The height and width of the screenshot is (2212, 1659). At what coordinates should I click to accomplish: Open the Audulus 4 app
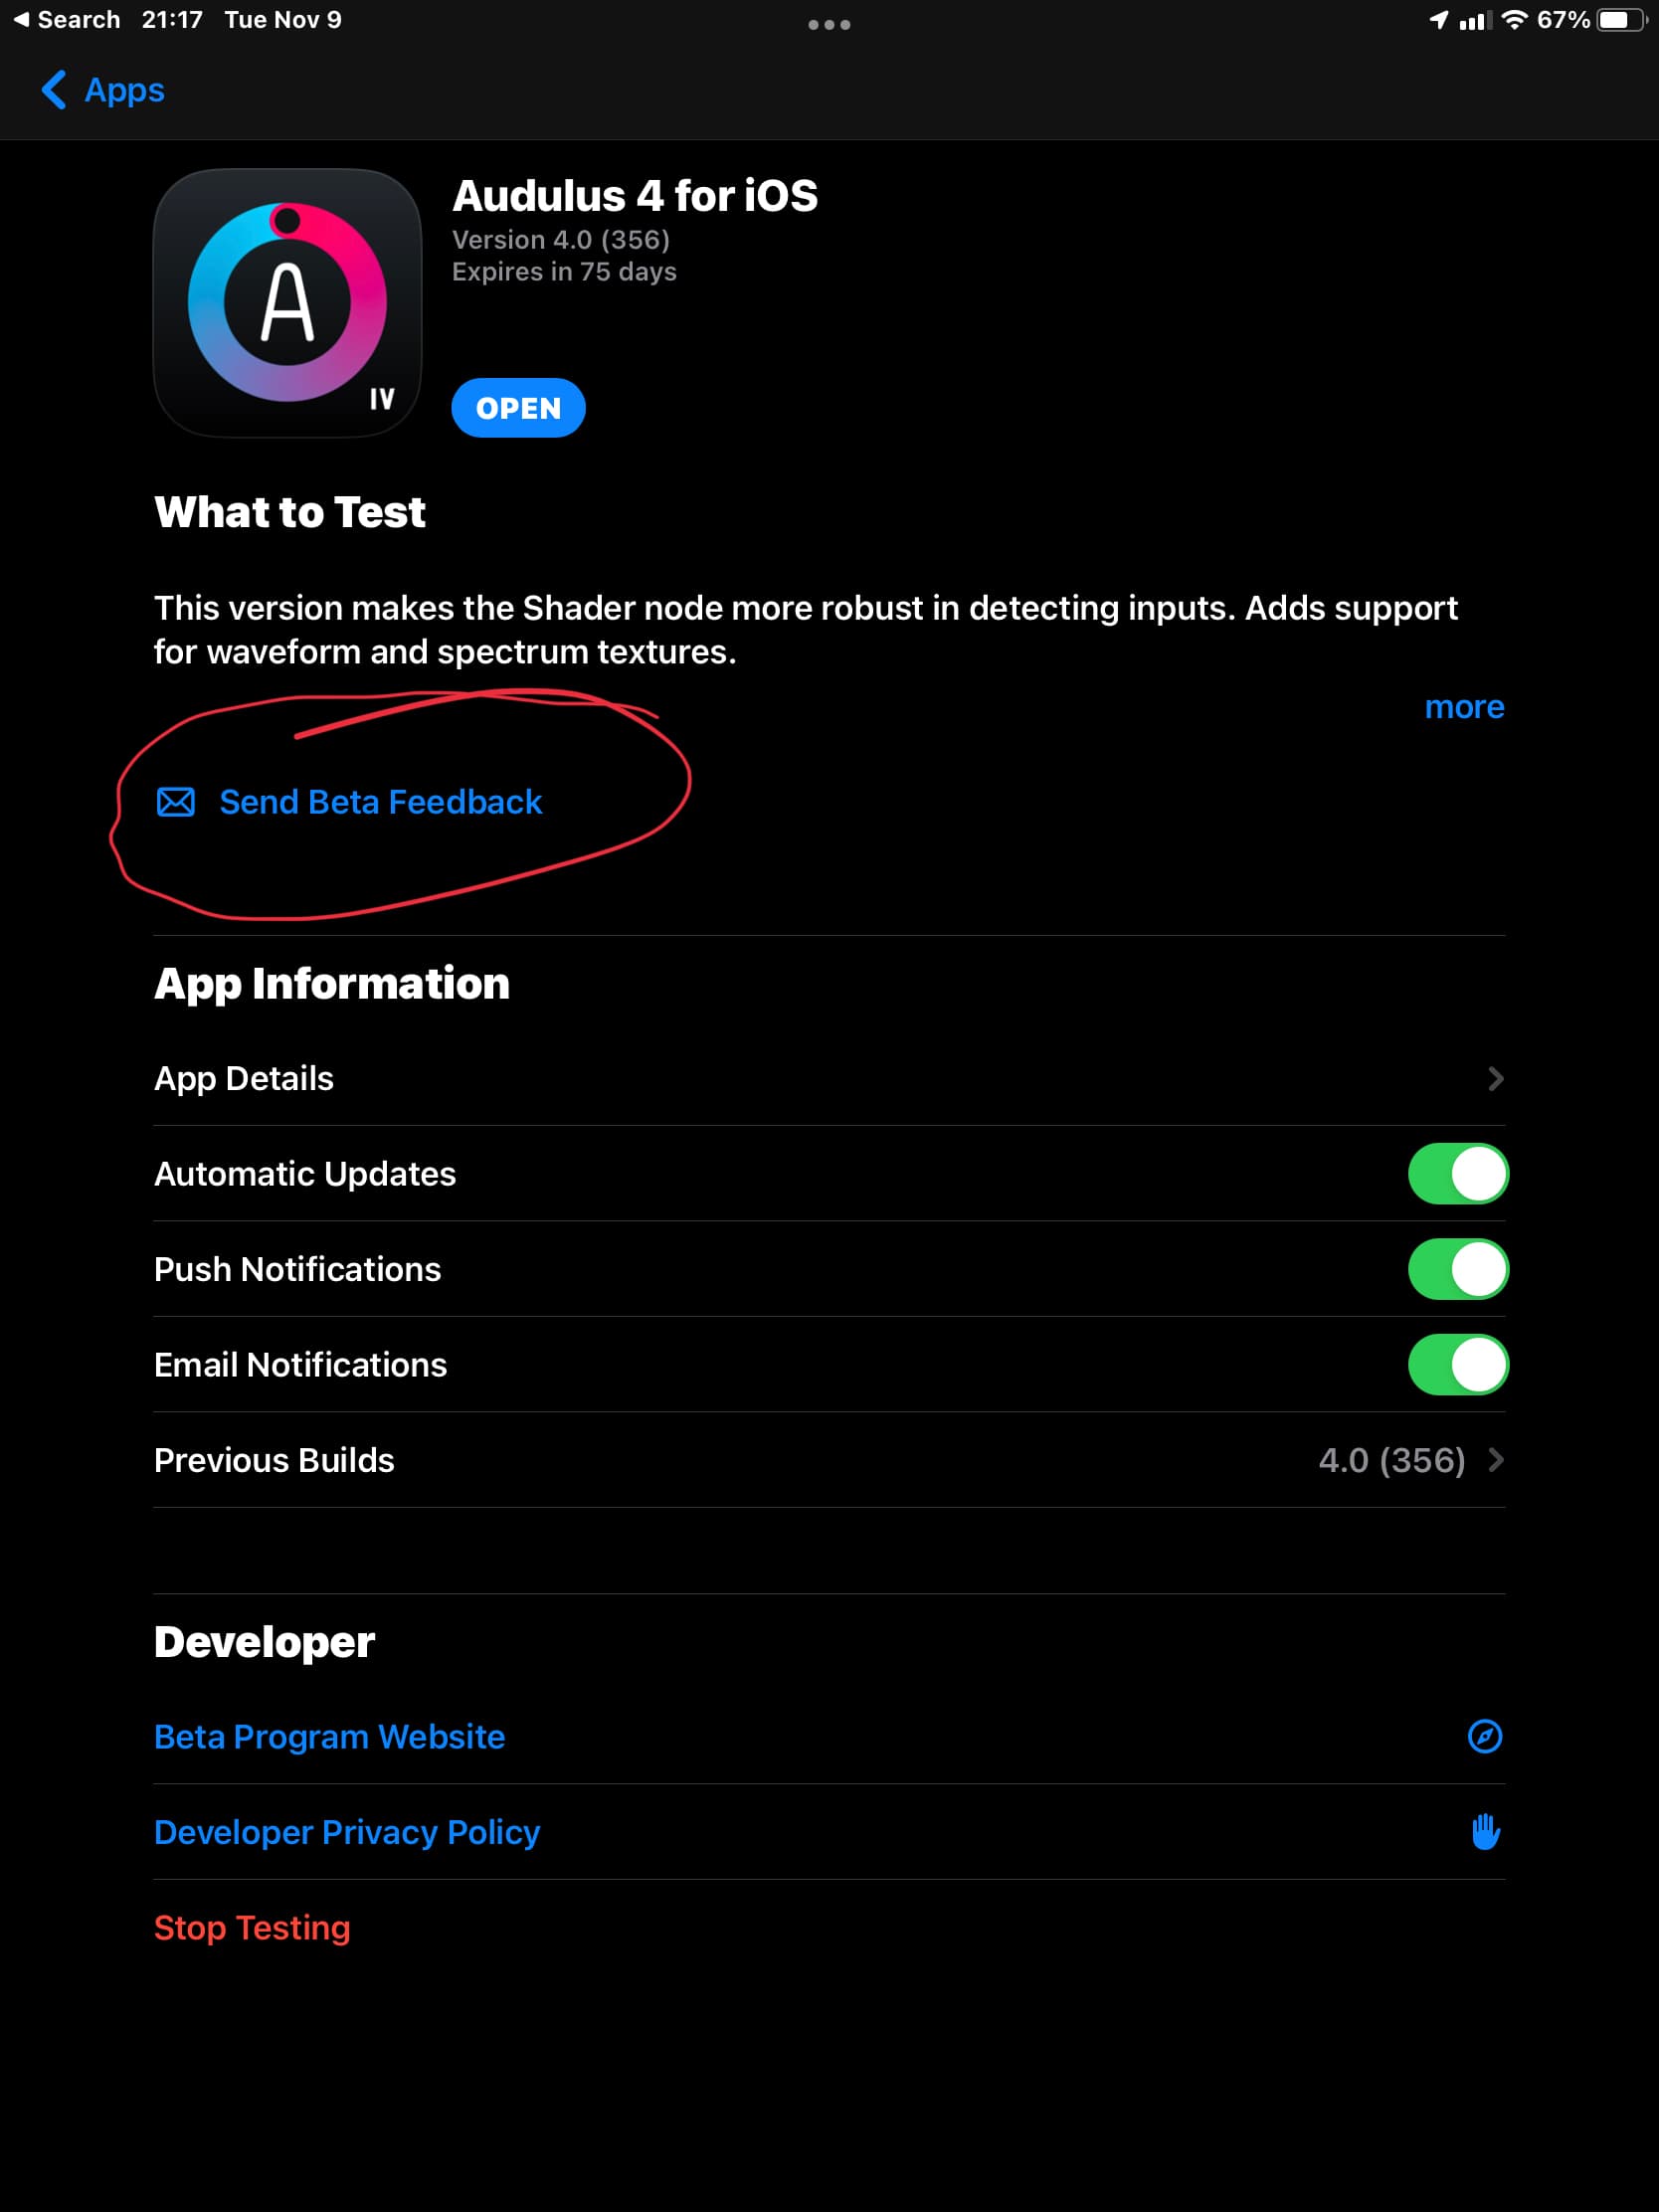[x=518, y=408]
